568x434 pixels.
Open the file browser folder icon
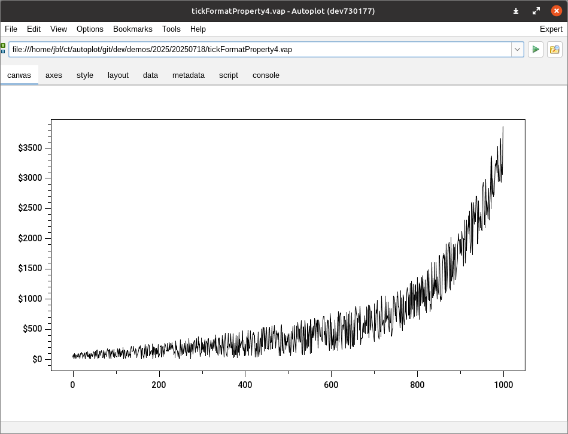point(555,49)
